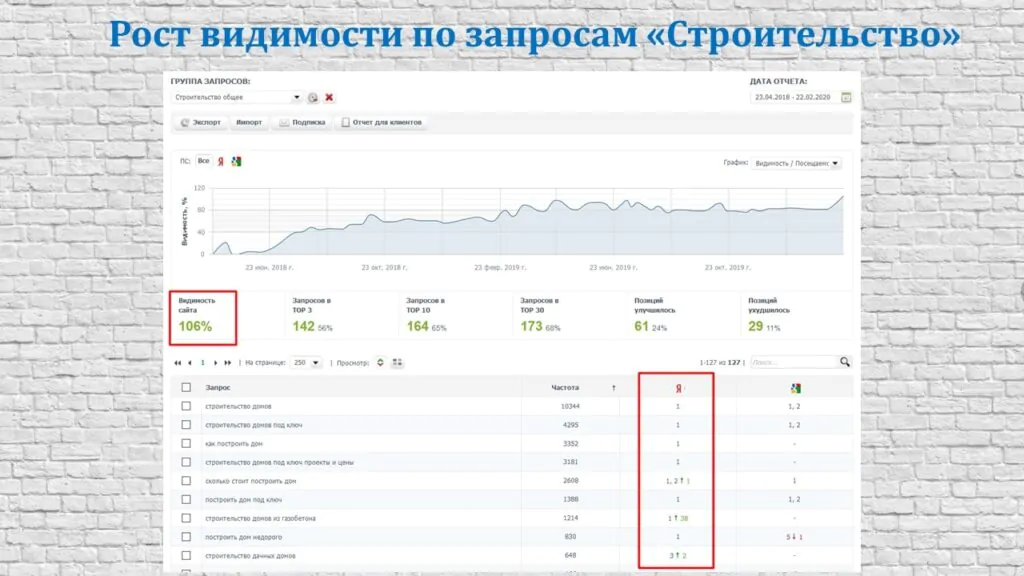This screenshot has width=1024, height=576.
Task: Open 'Отчет для клиентов' button
Action: [382, 122]
